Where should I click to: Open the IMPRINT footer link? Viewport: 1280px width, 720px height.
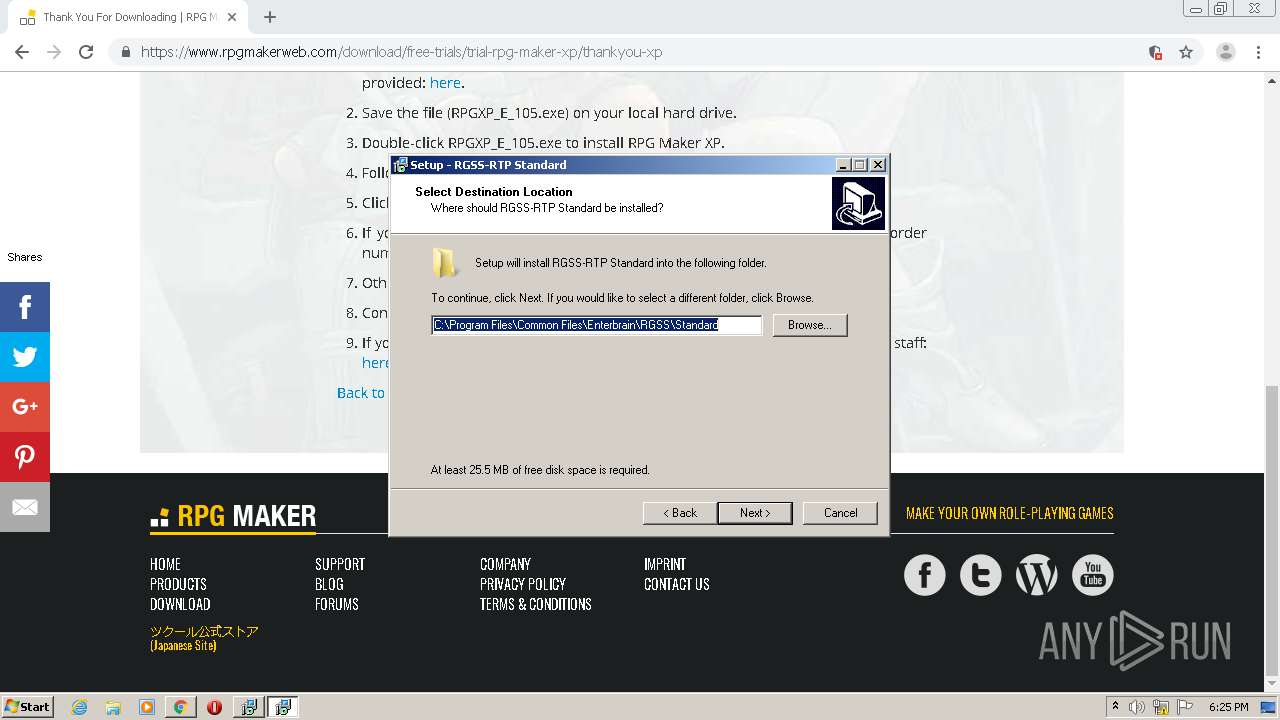665,564
